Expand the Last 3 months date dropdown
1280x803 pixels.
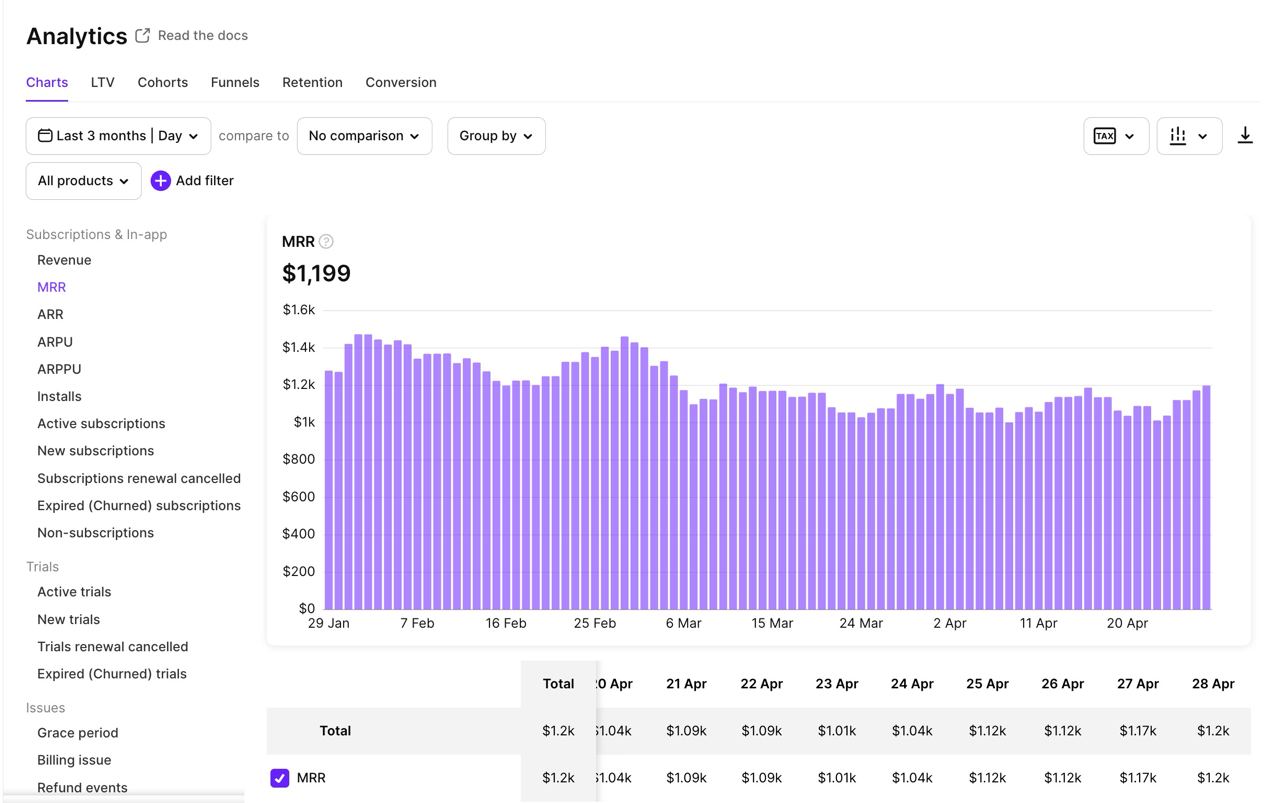click(x=118, y=136)
